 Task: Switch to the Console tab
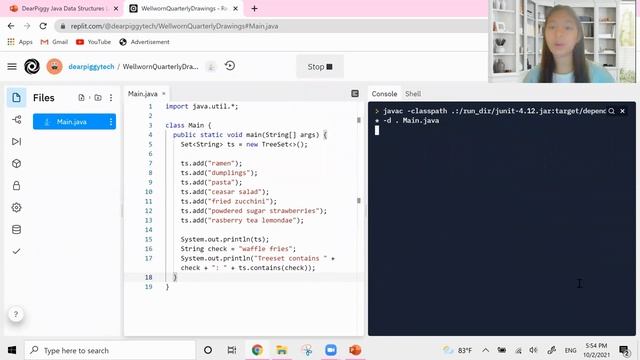pyautogui.click(x=384, y=94)
